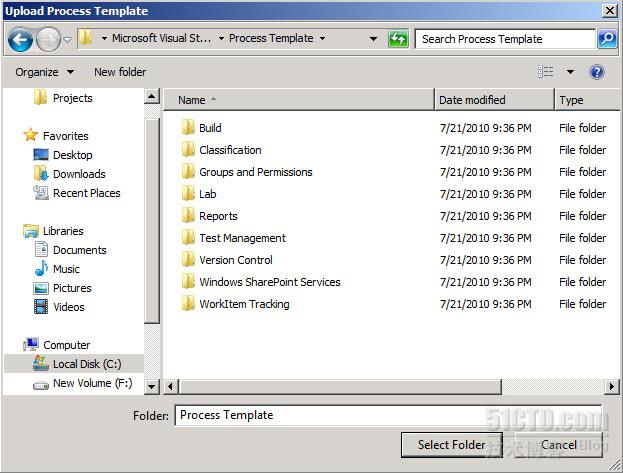Sort by the Name column header

click(299, 100)
